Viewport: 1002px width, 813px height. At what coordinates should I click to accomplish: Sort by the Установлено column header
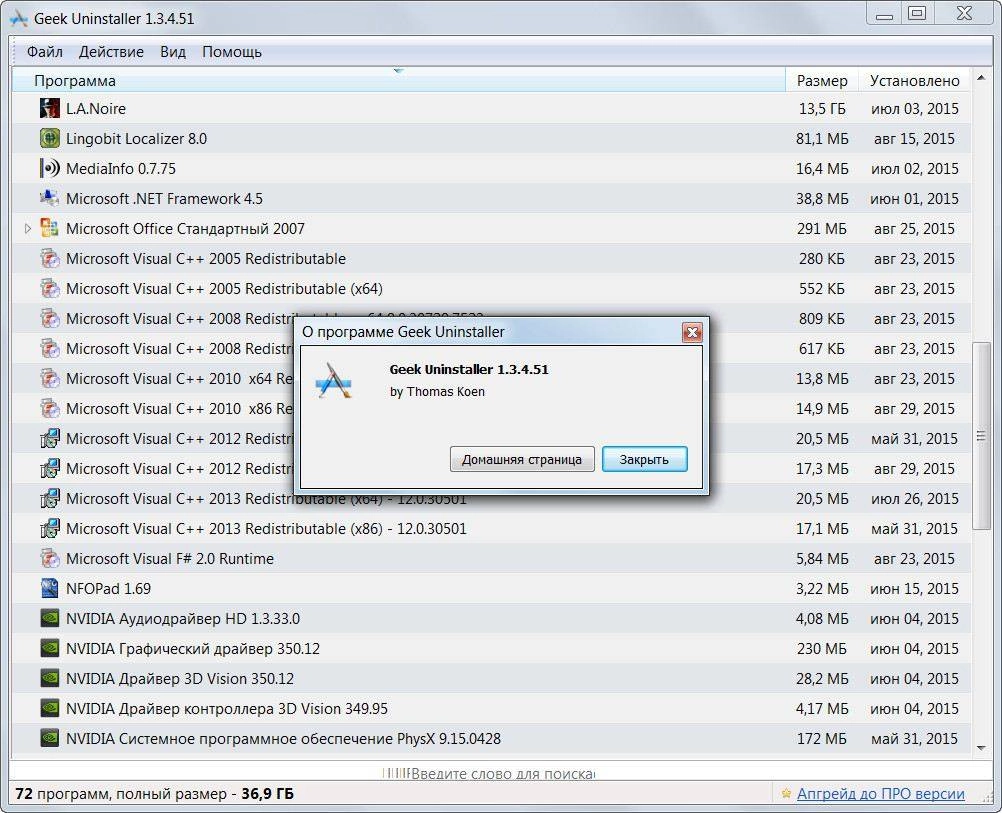tap(914, 81)
